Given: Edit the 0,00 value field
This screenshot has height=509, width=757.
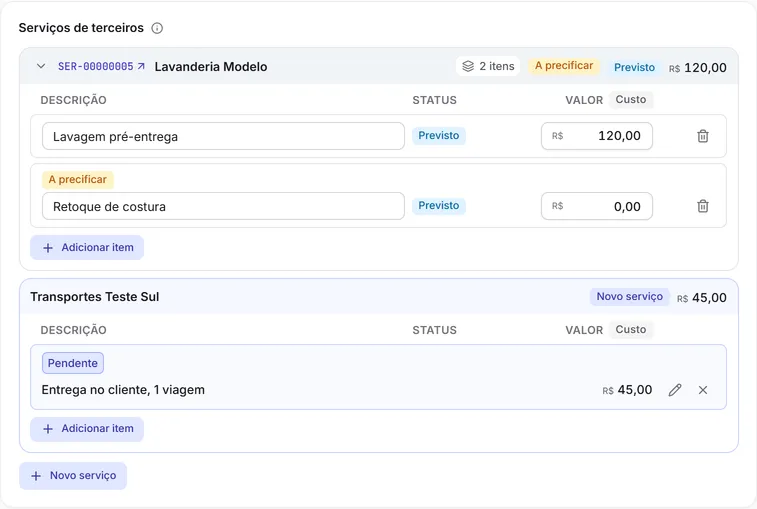Looking at the screenshot, I should point(597,206).
